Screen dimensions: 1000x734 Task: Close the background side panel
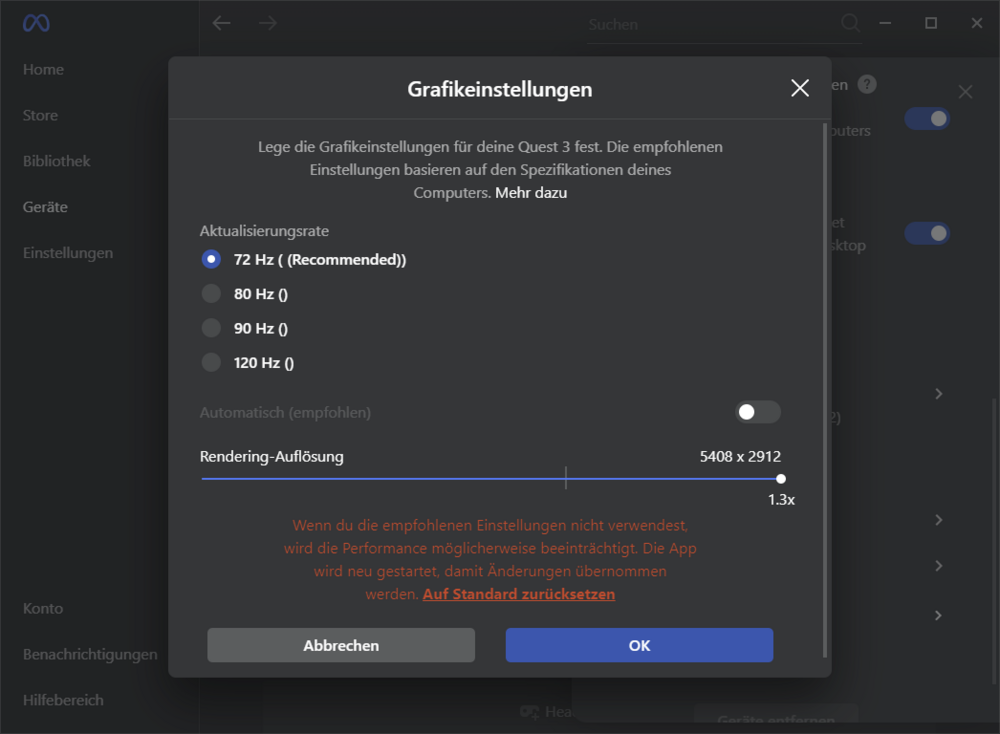pos(966,92)
